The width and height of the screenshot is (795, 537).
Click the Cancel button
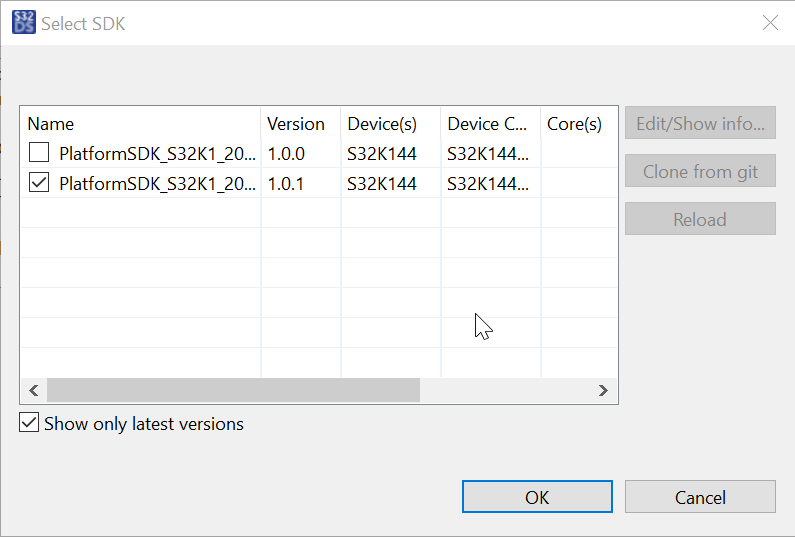(x=700, y=497)
